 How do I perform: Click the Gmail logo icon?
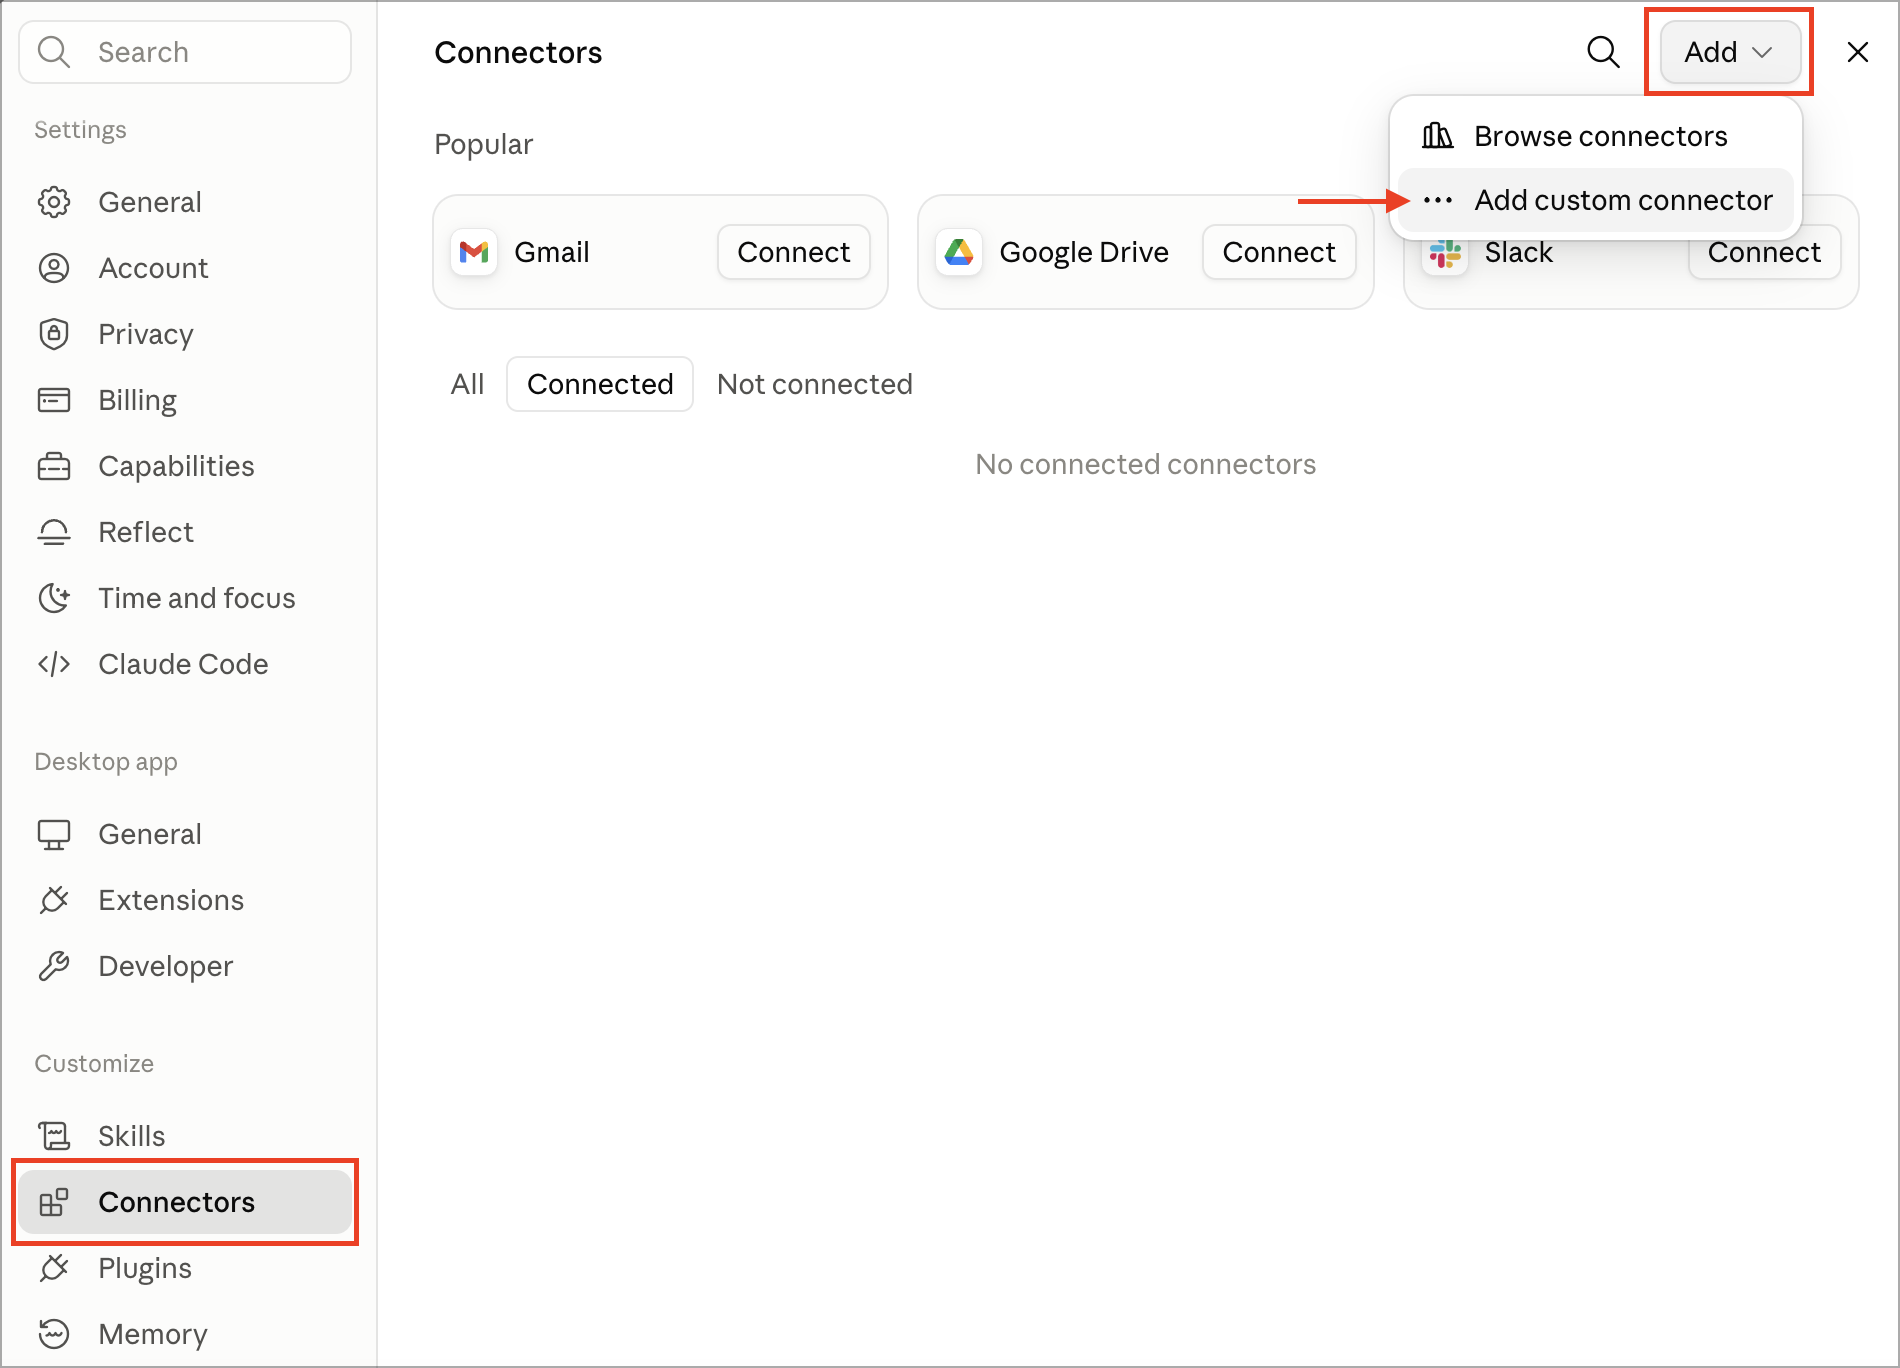(474, 252)
